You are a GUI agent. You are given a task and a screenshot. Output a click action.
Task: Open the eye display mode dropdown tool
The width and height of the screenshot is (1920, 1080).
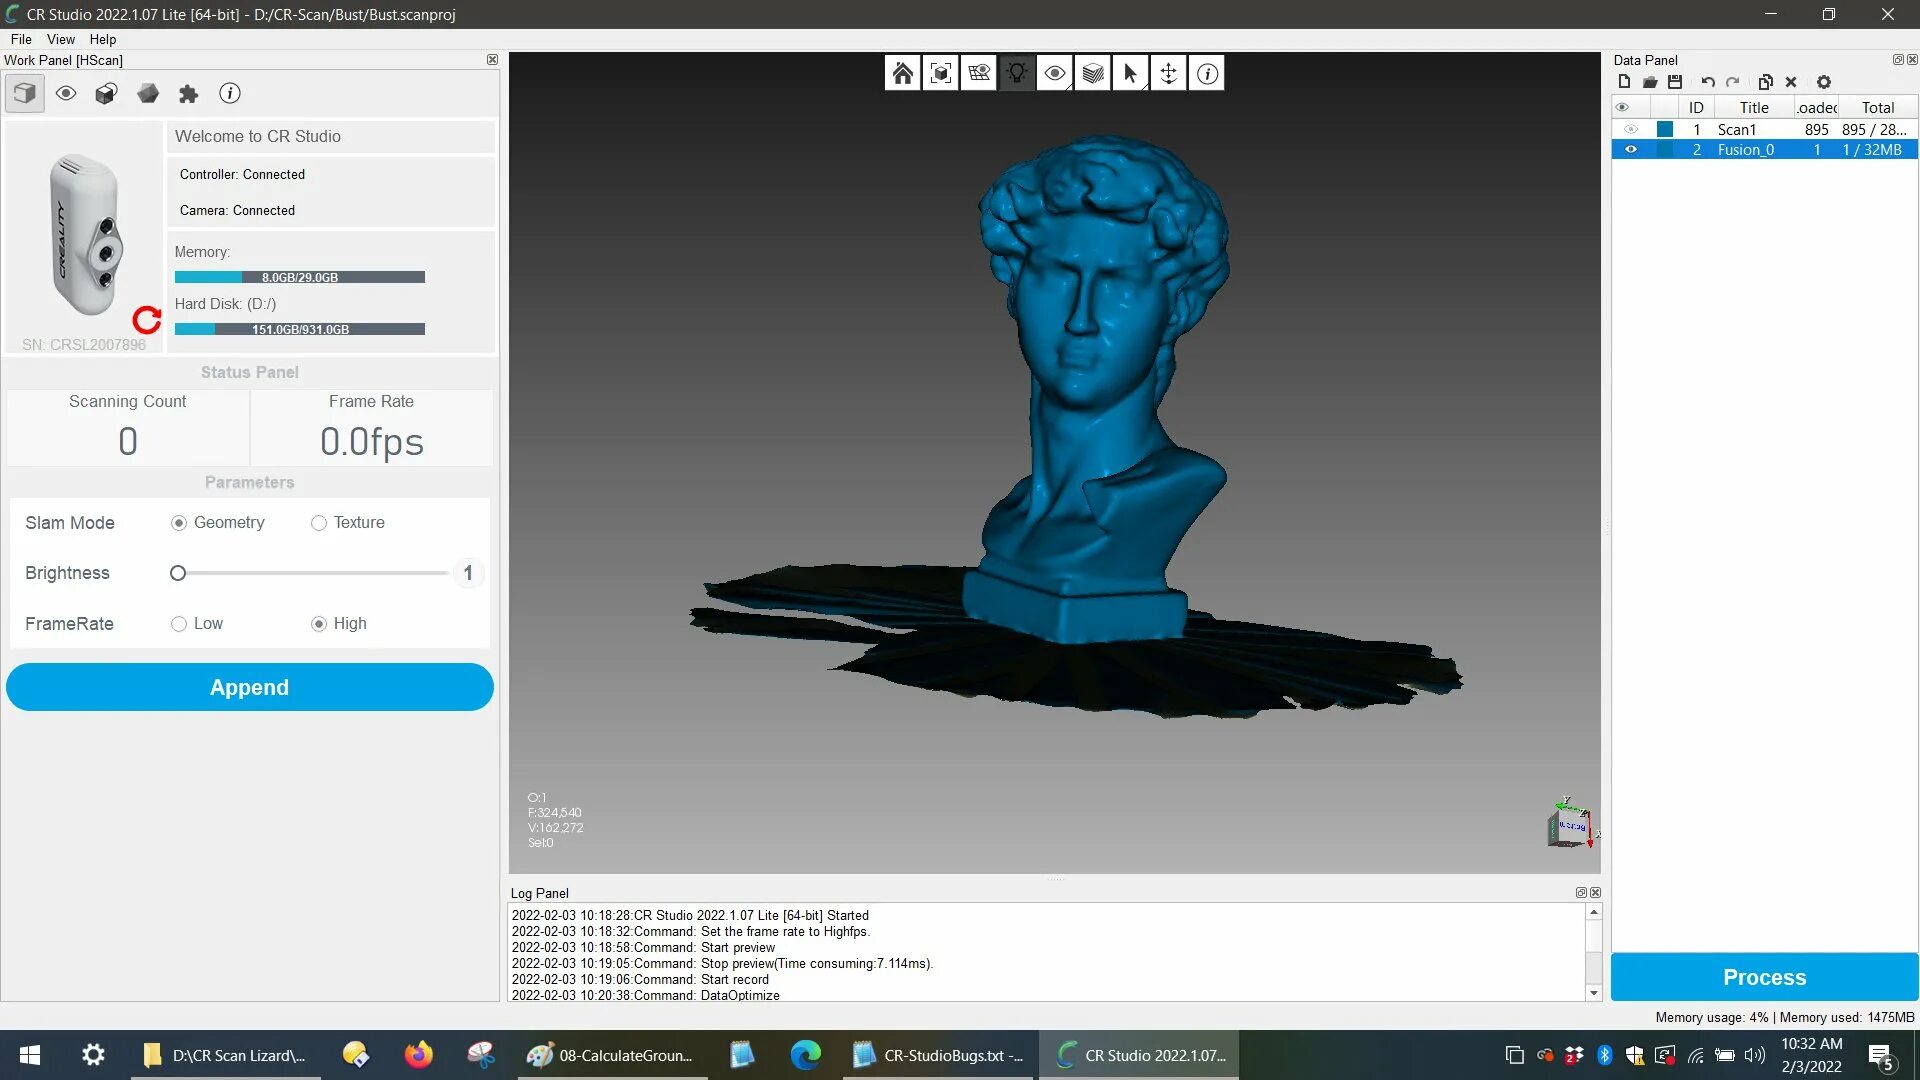tap(1055, 73)
